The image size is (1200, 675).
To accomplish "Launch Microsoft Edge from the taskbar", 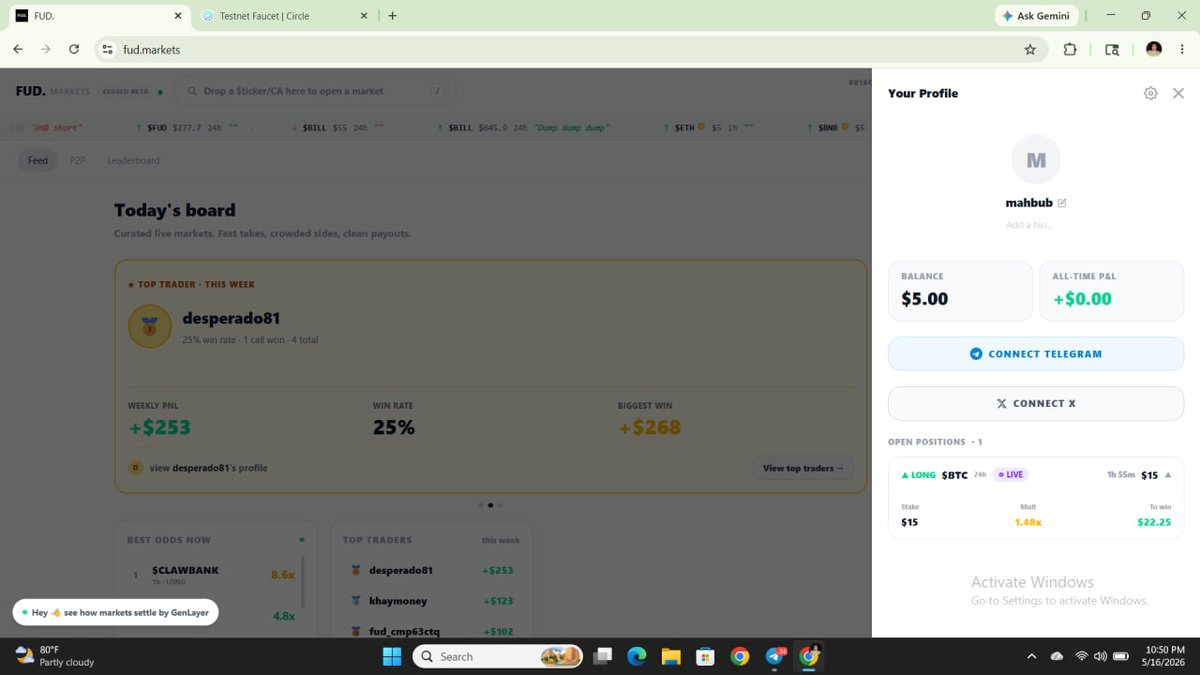I will point(637,657).
